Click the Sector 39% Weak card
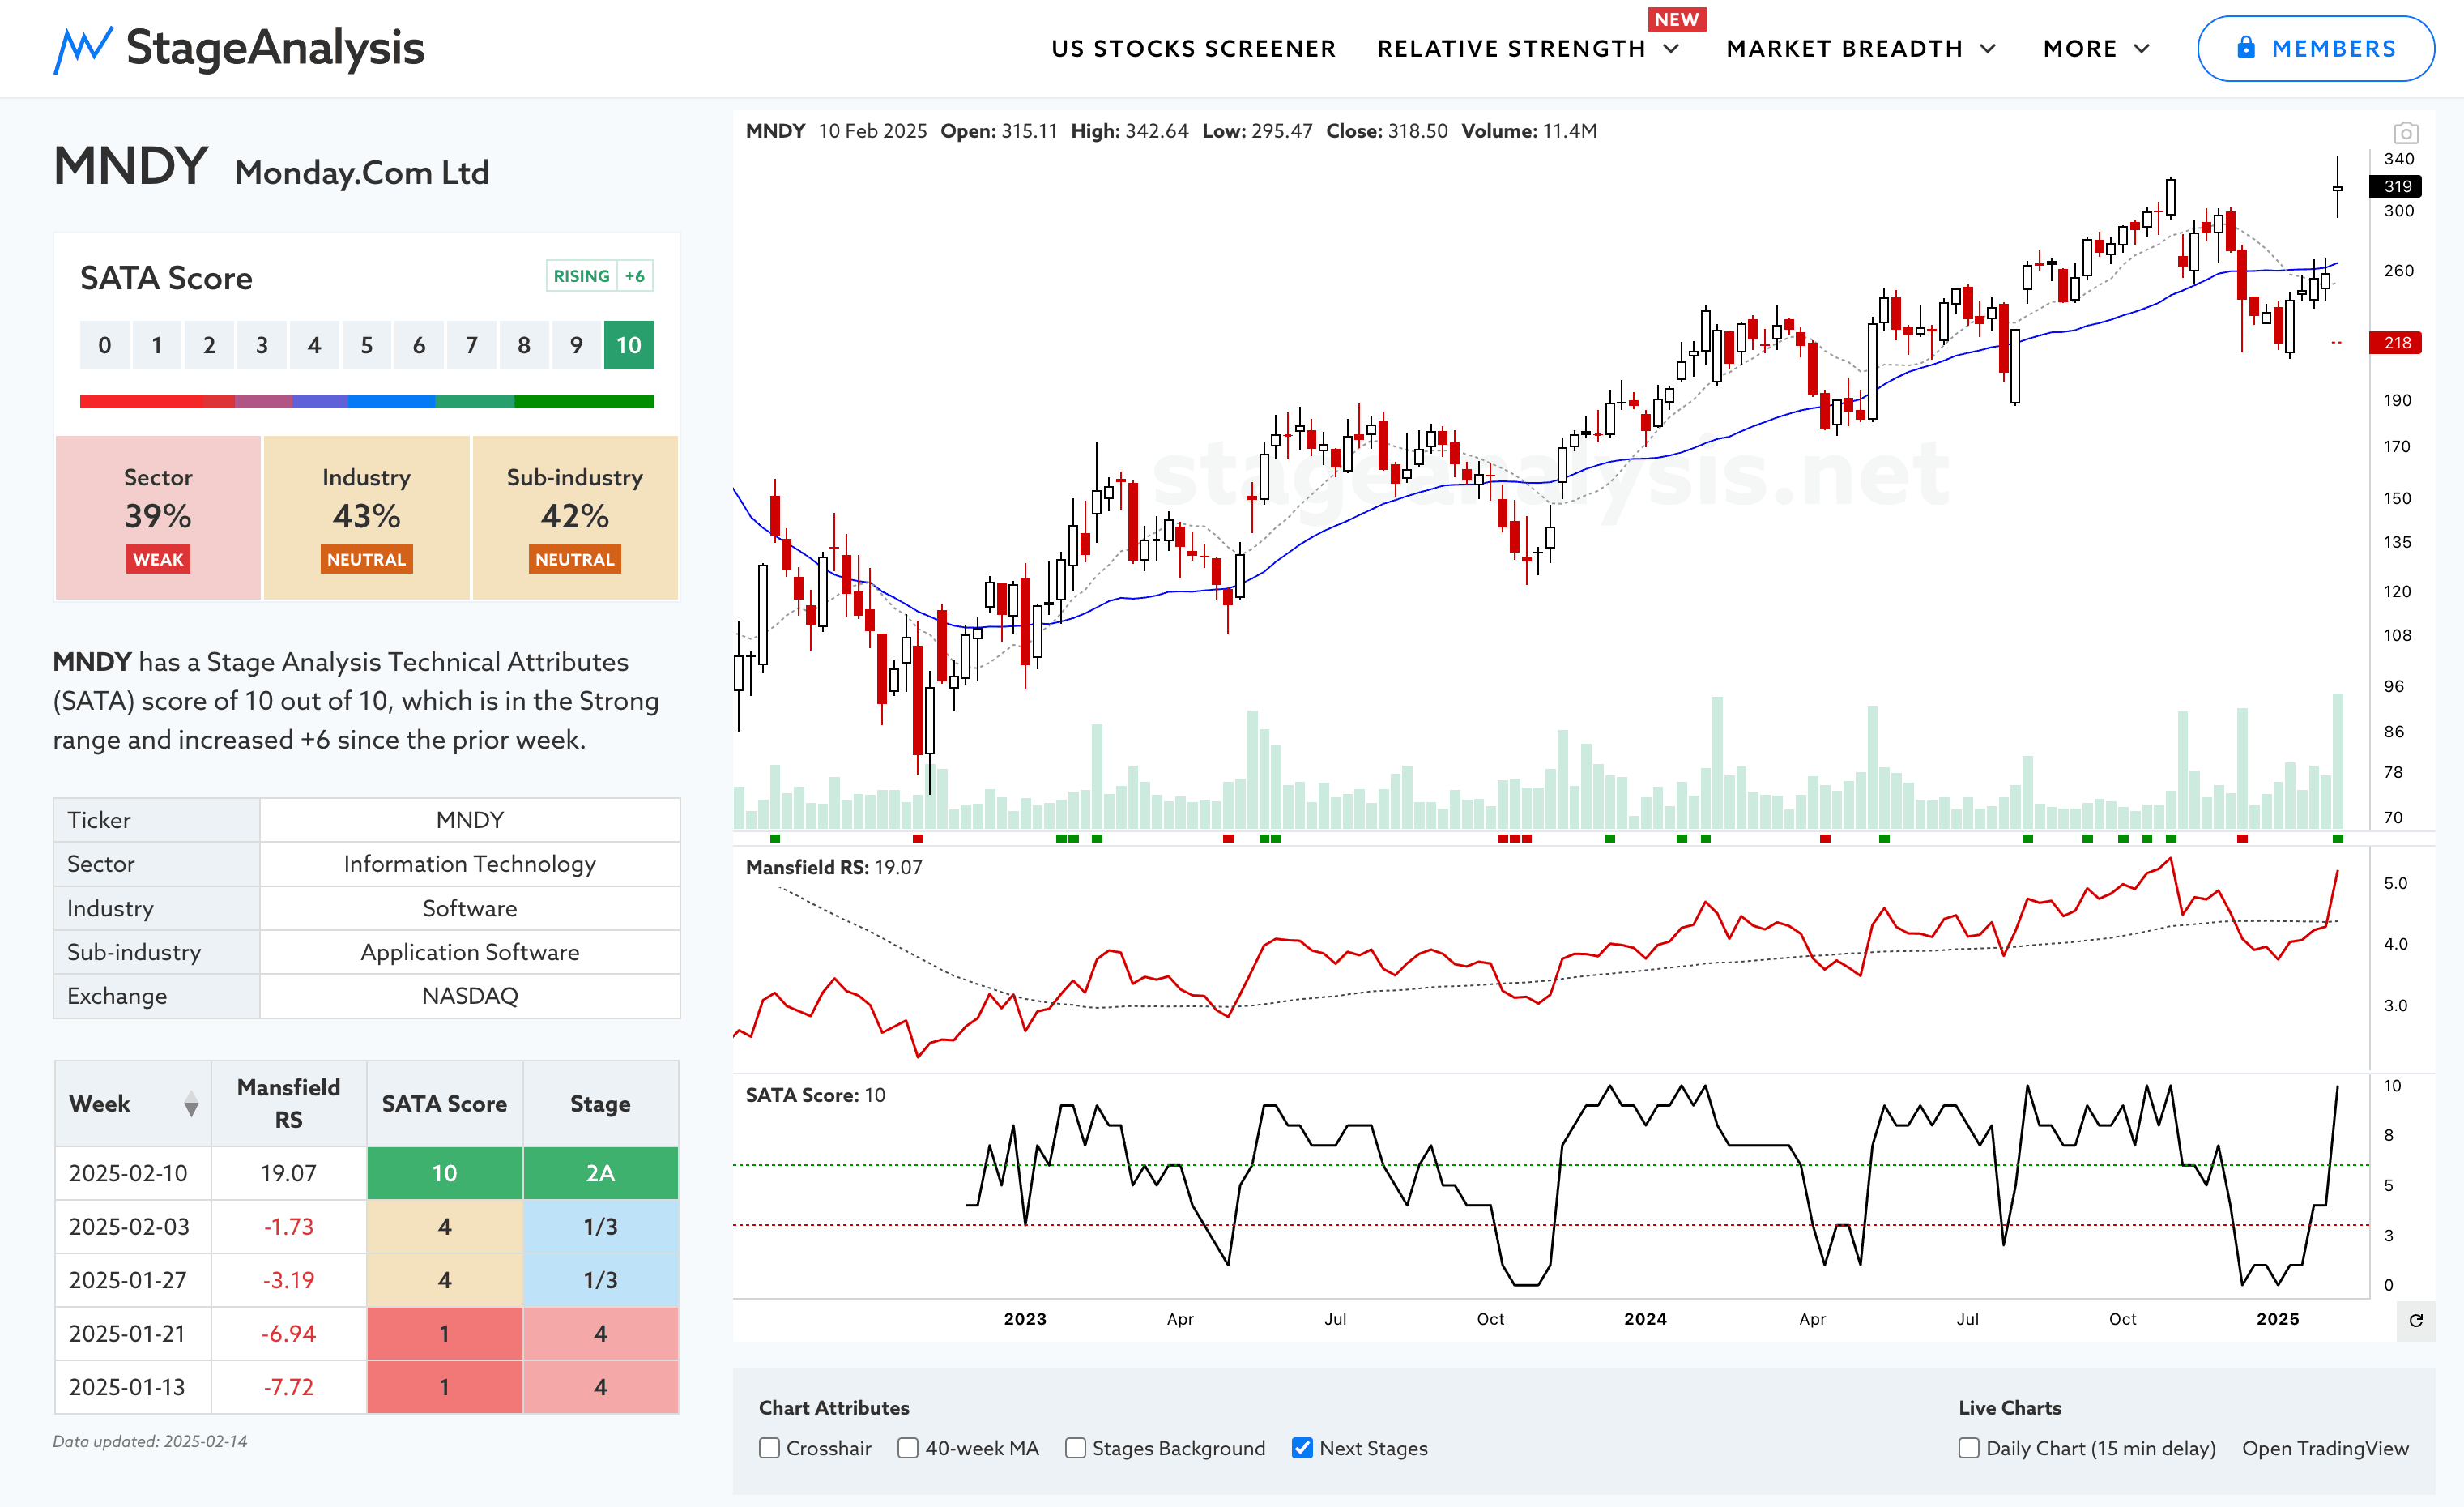Viewport: 2464px width, 1507px height. (158, 517)
